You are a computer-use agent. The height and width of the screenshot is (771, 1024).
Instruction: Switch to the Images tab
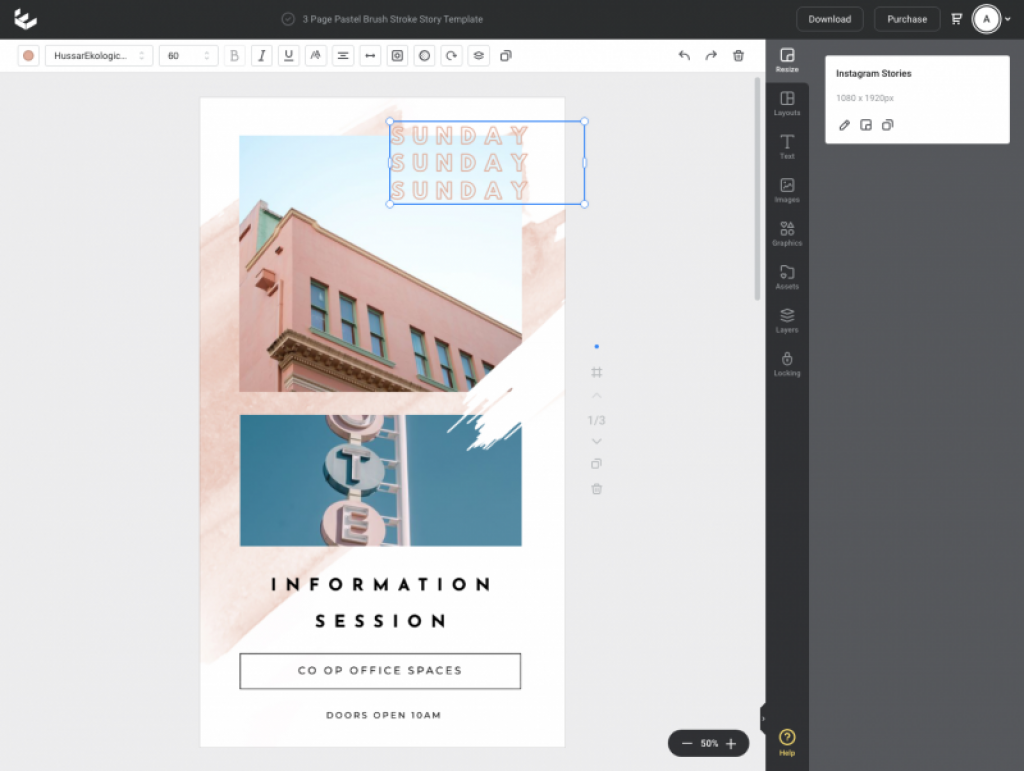click(787, 190)
